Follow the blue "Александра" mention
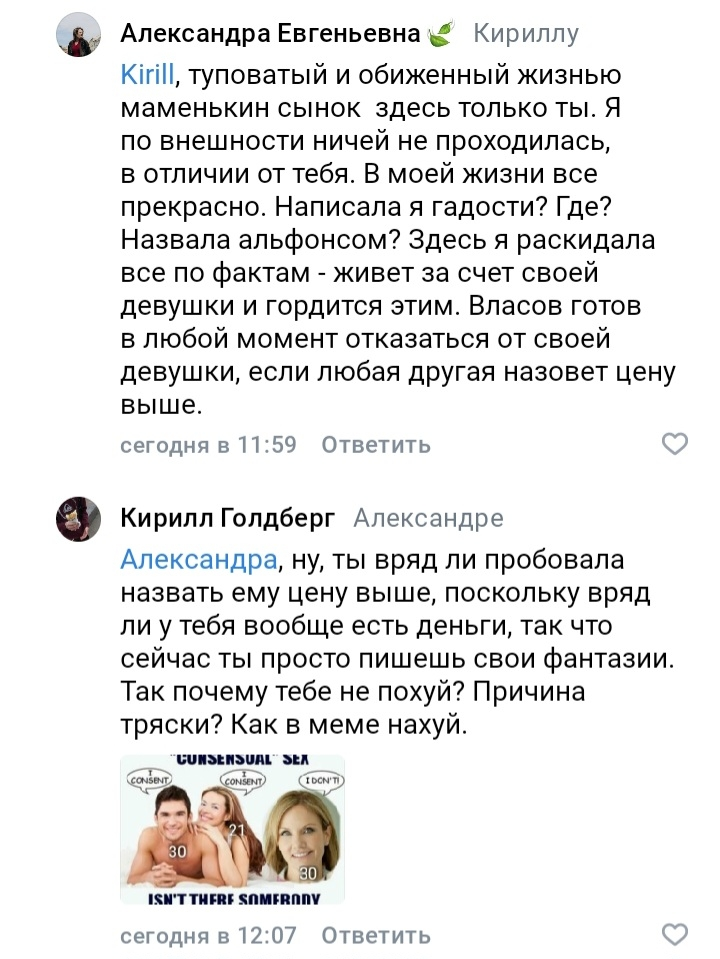This screenshot has width=720, height=959. pos(198,558)
